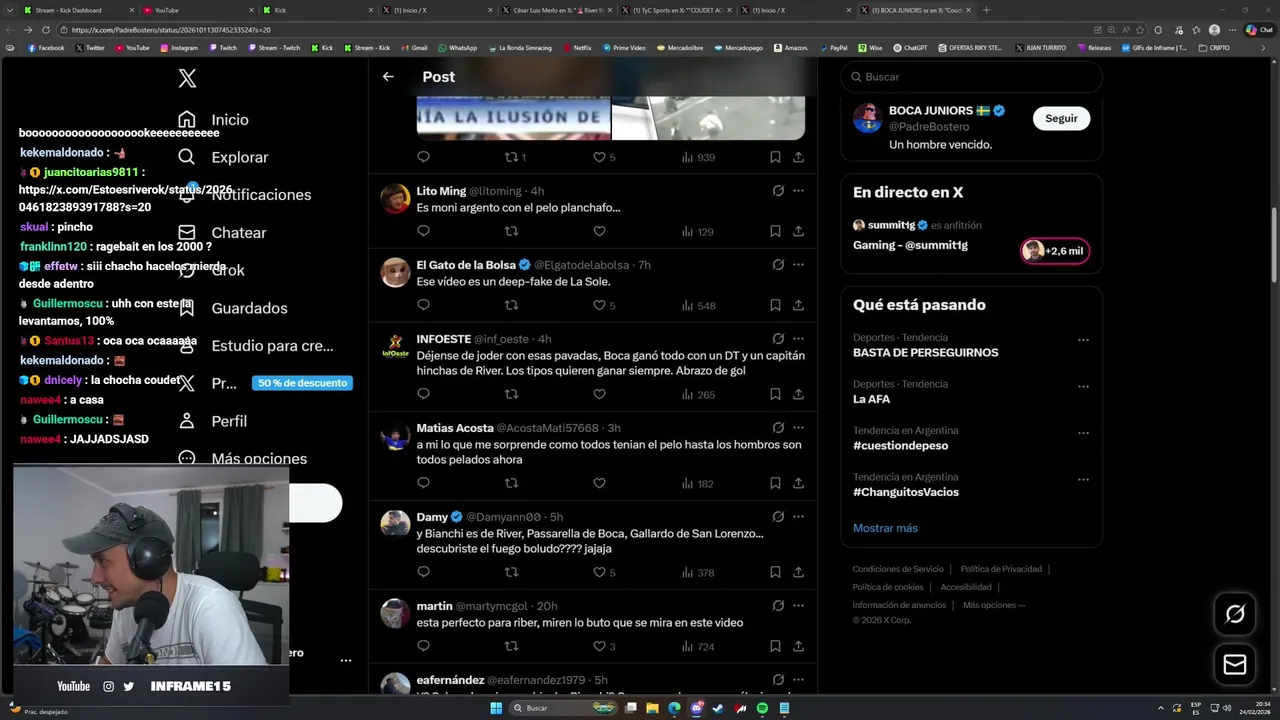Like El Gato de la Bolsa's reply
Image resolution: width=1280 pixels, height=720 pixels.
pos(599,305)
